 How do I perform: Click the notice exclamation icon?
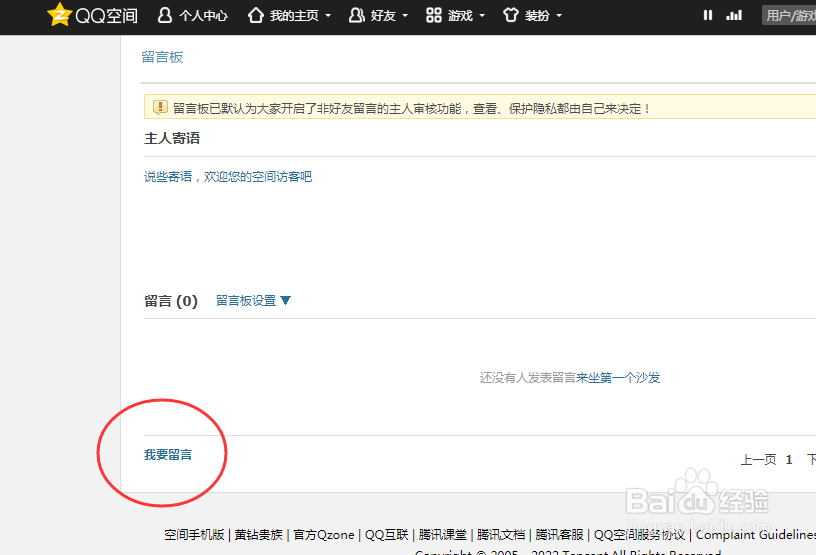coord(160,108)
